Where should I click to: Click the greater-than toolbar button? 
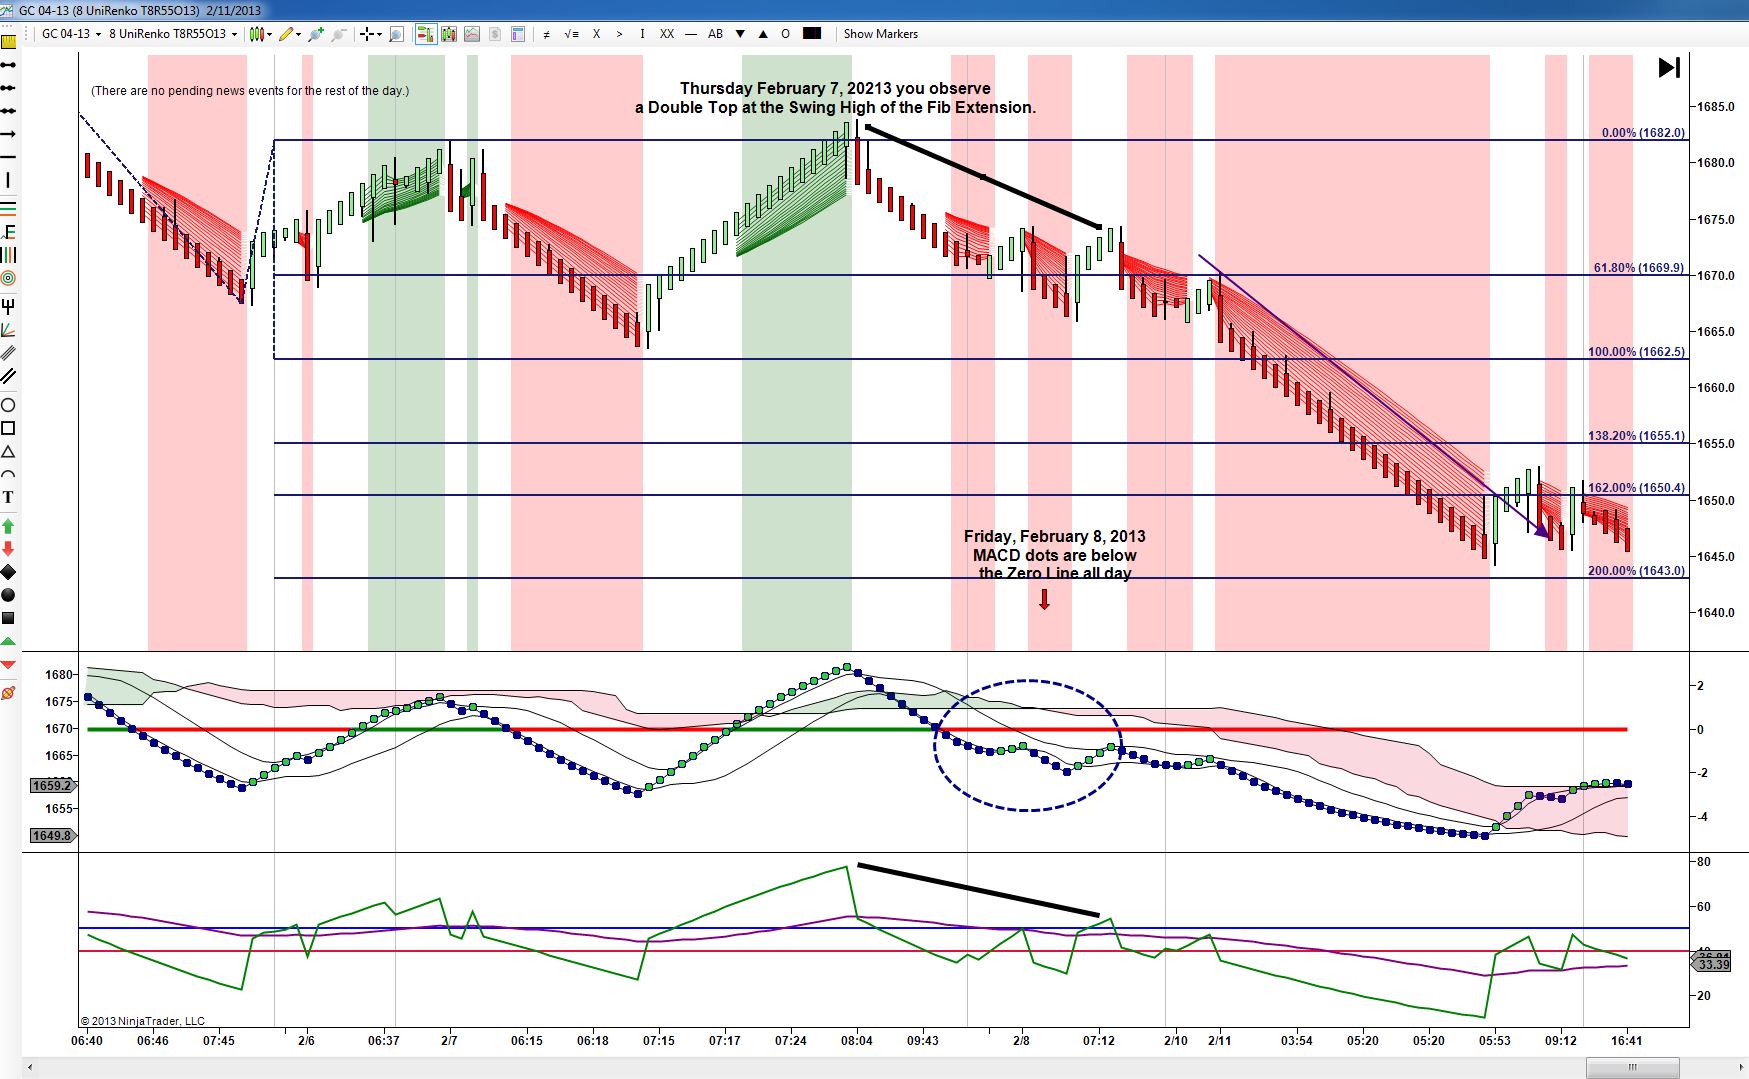click(x=619, y=34)
